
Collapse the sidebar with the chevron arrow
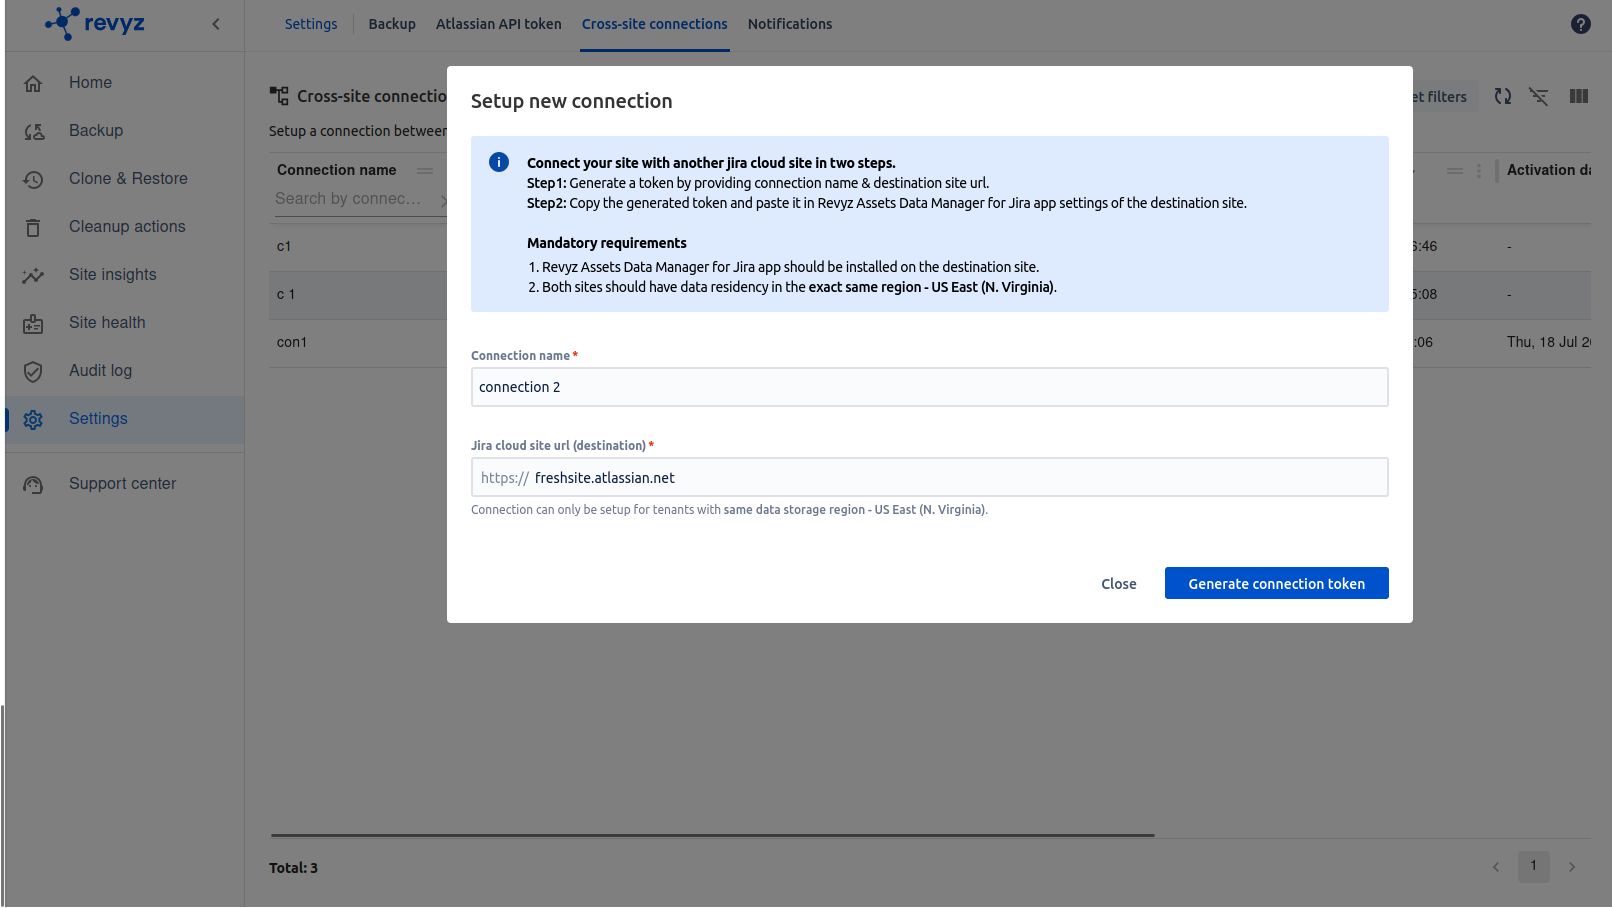pos(216,24)
